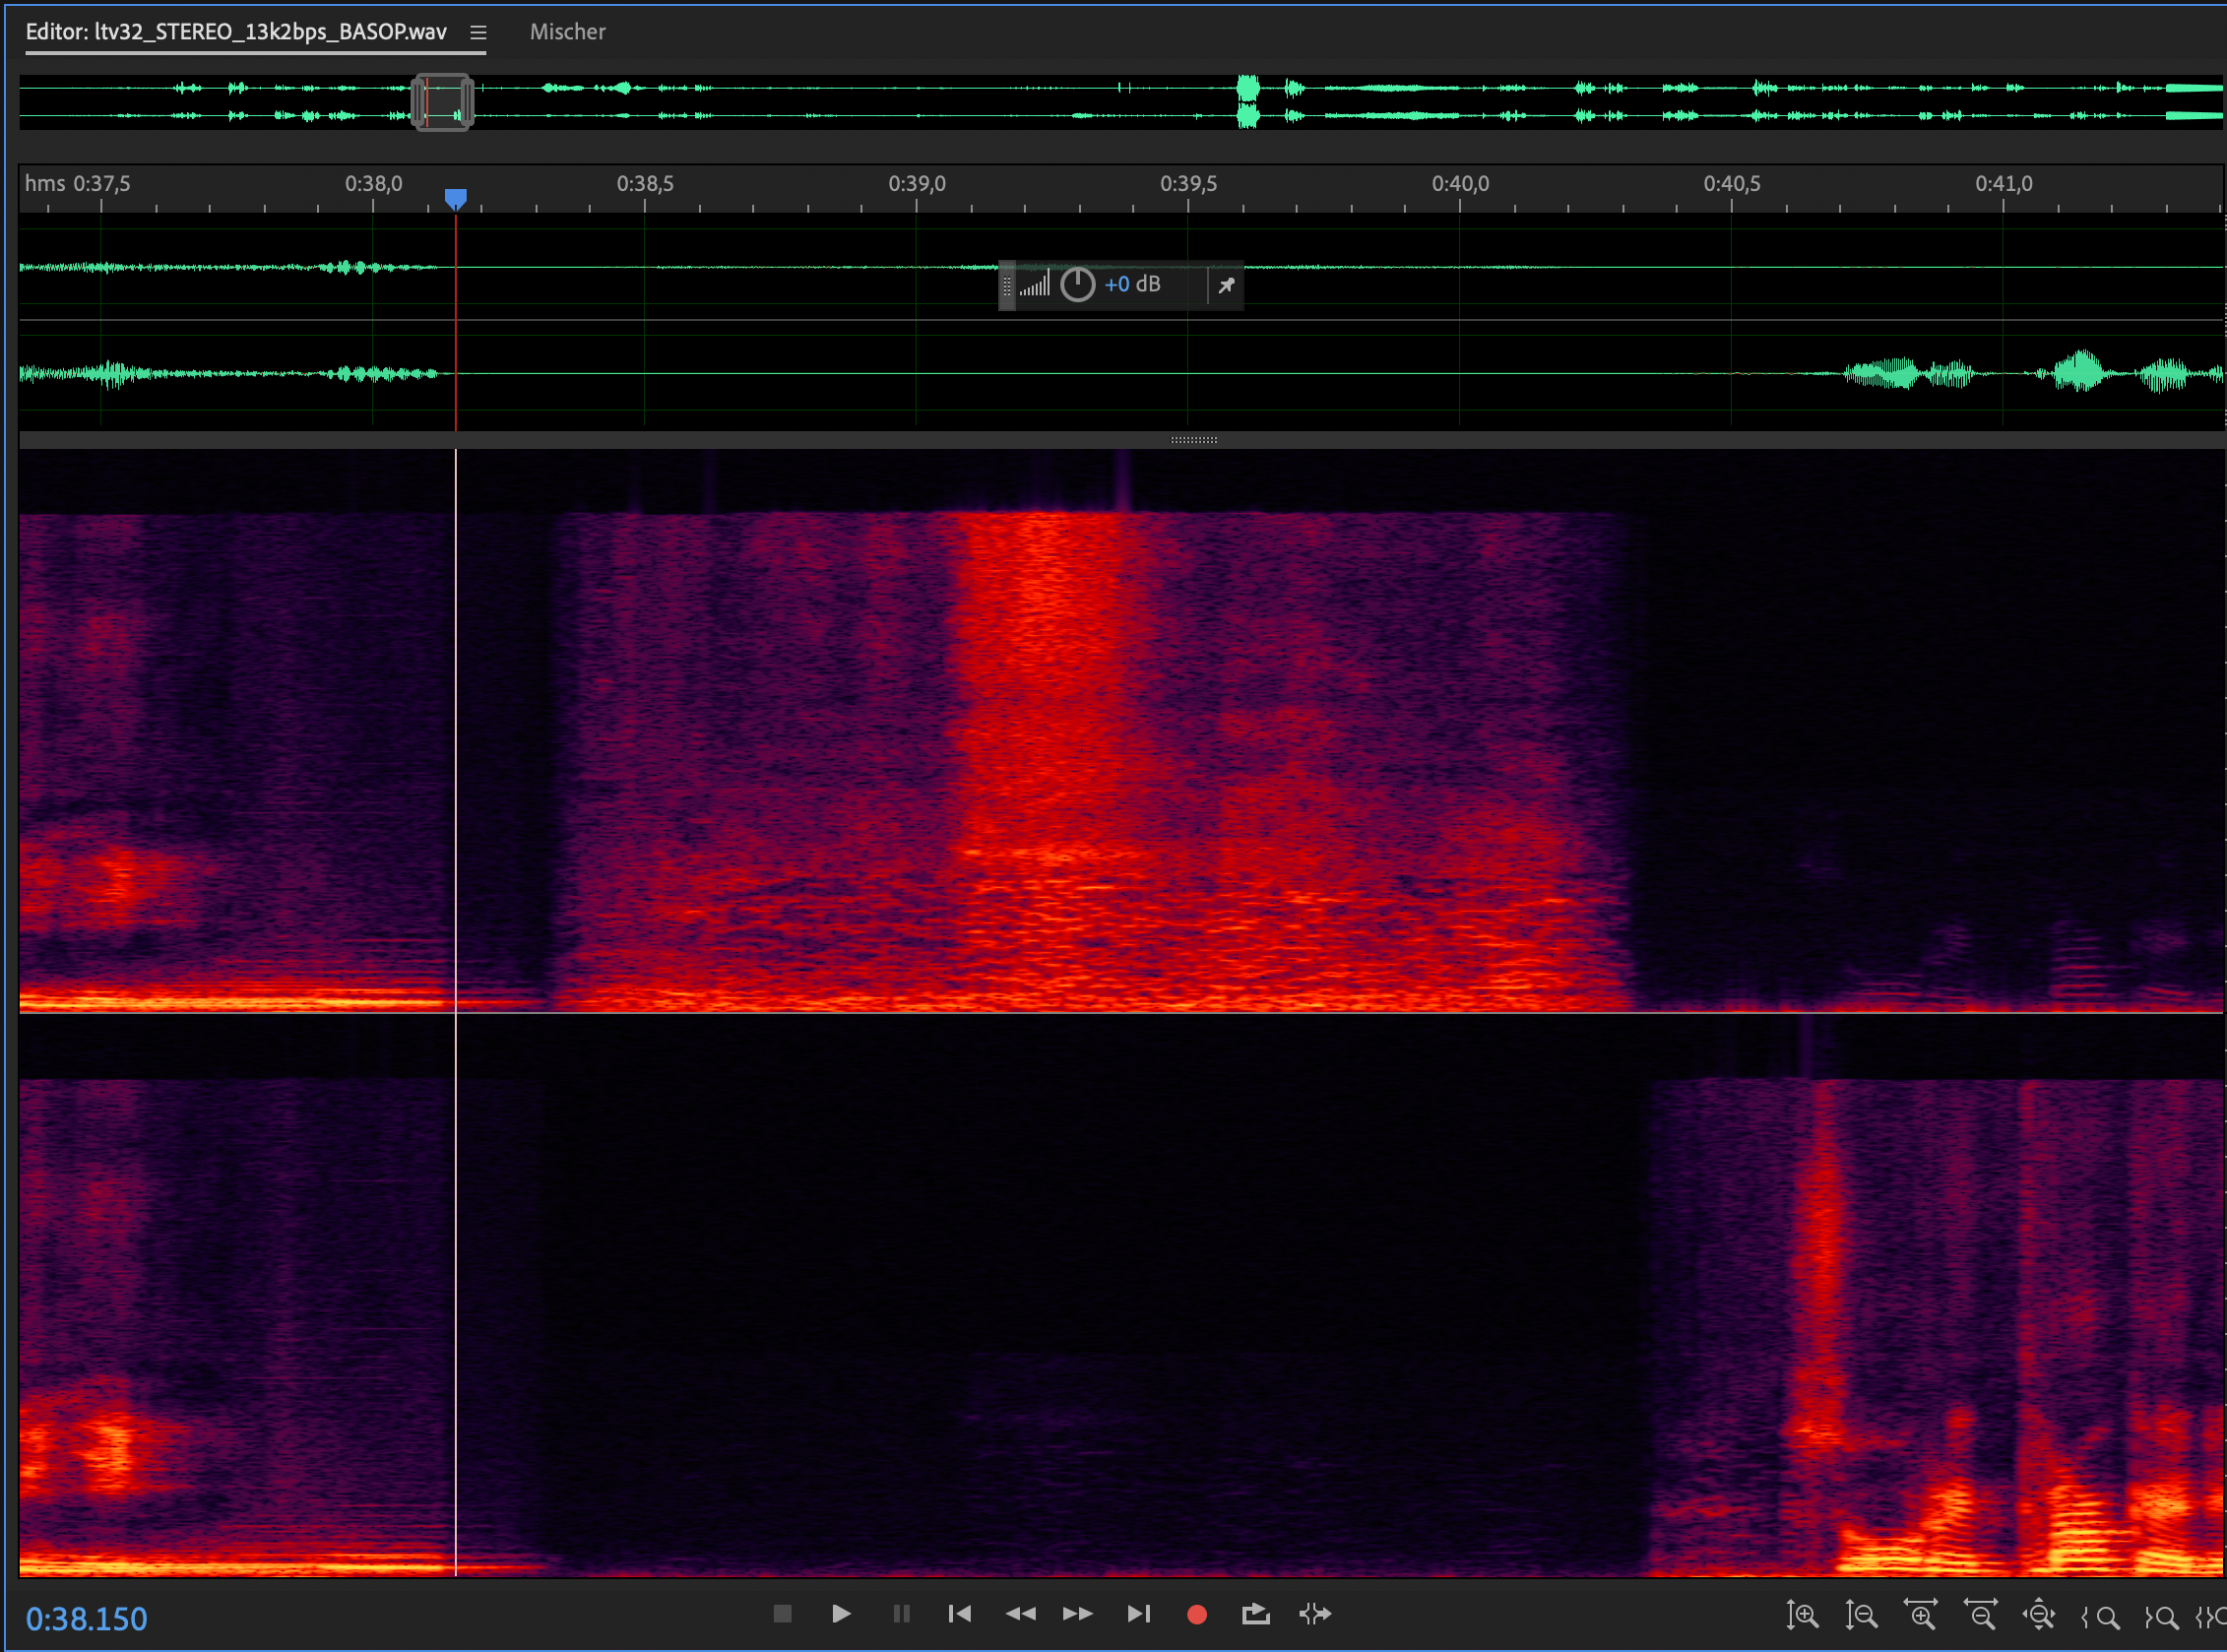Viewport: 2227px width, 1652px height.
Task: Click the 0:38.150 timecode display
Action: (86, 1619)
